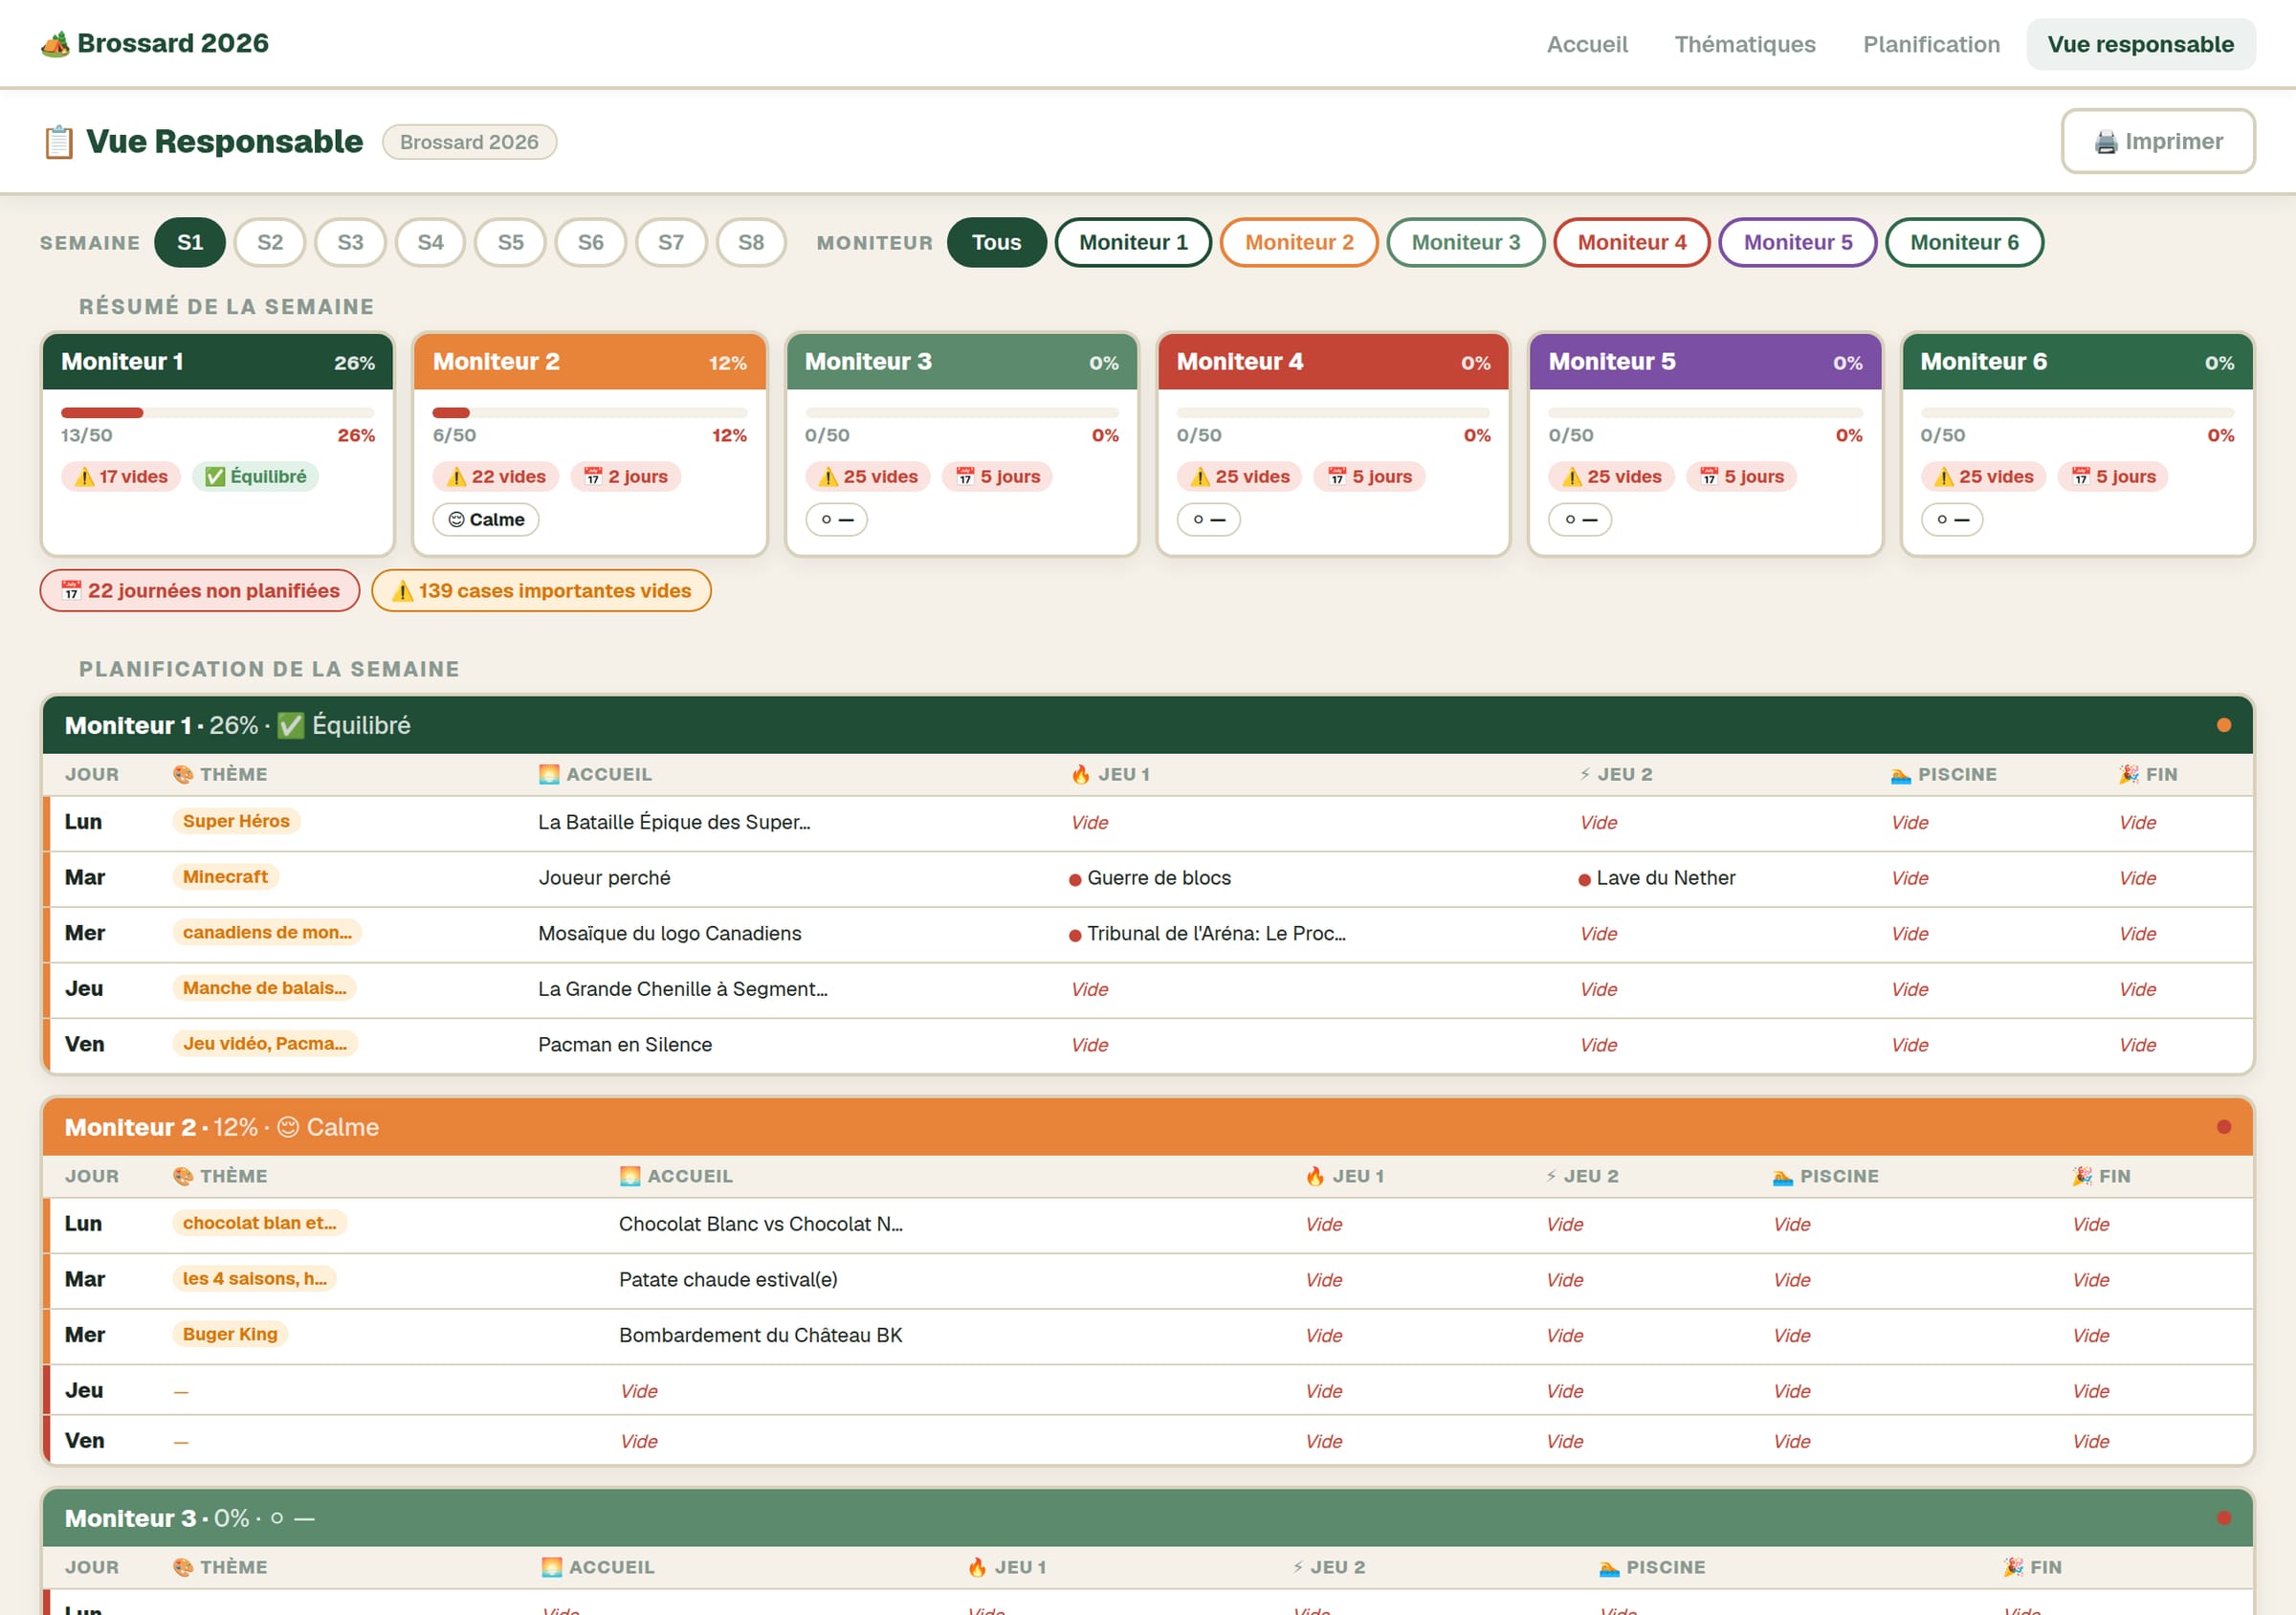Viewport: 2296px width, 1615px height.
Task: Click the red status dot in Moniteur 2 header
Action: [2223, 1127]
